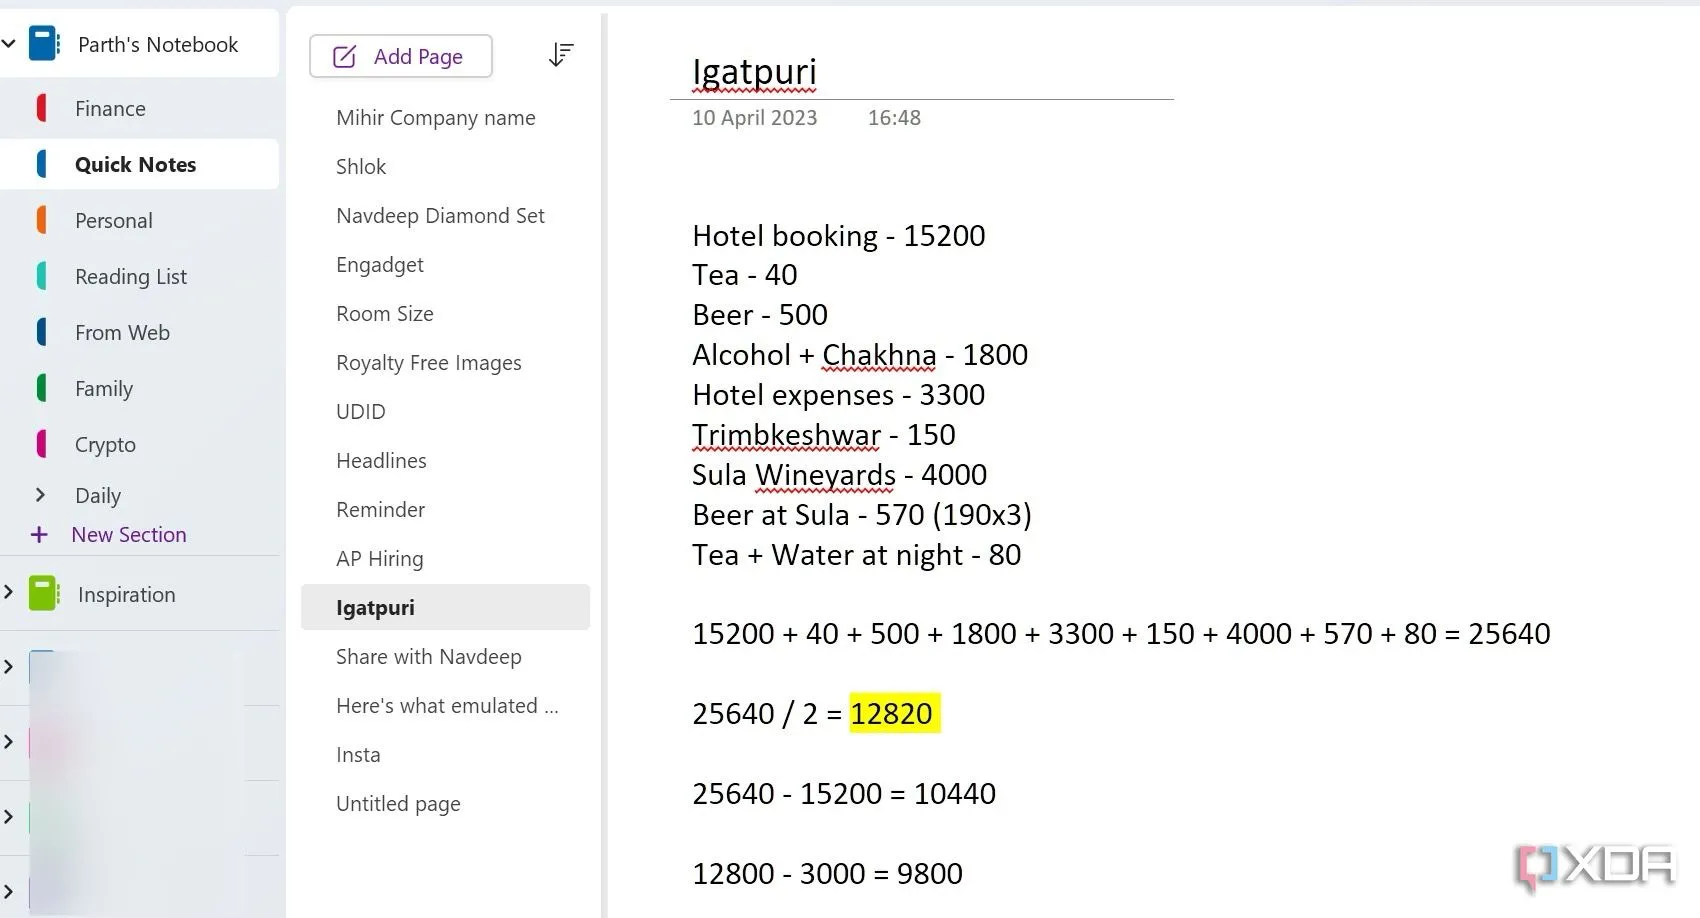This screenshot has width=1700, height=918.
Task: Select the Igatpuri page in list
Action: pos(445,607)
